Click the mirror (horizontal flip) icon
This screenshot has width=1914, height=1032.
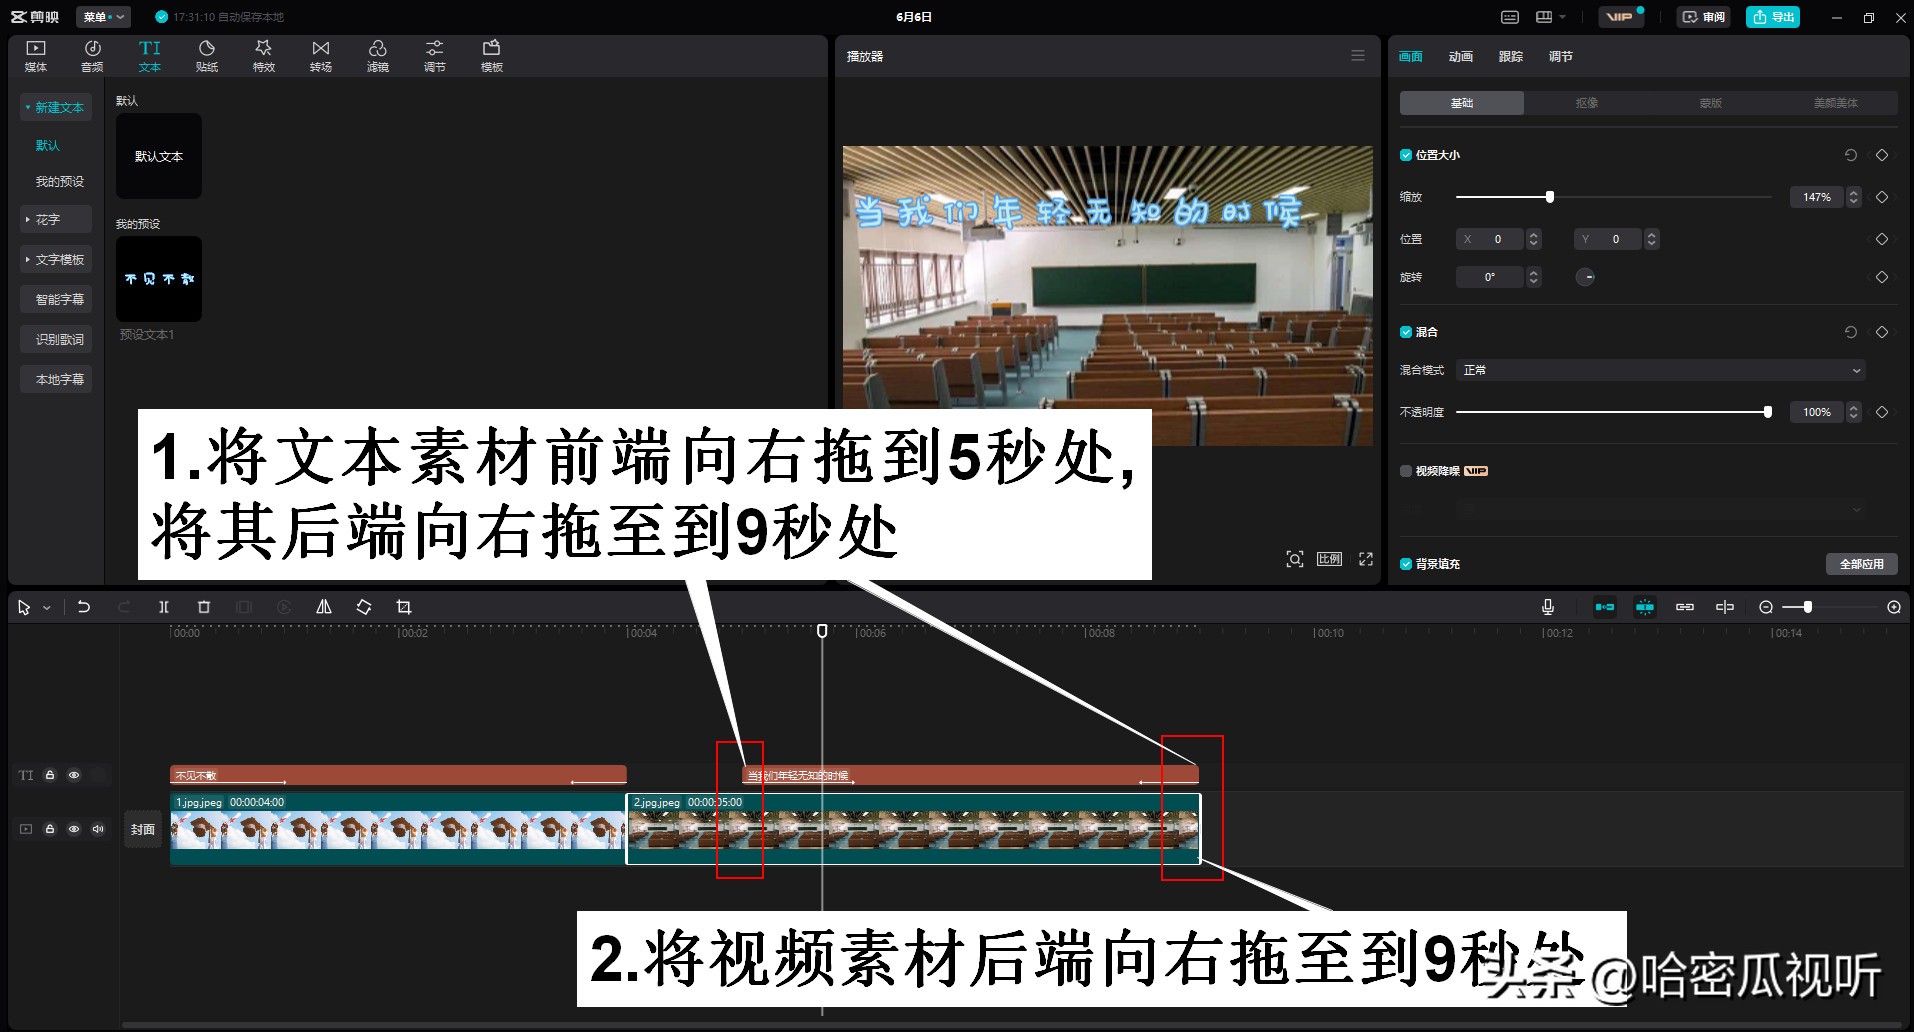pyautogui.click(x=323, y=606)
